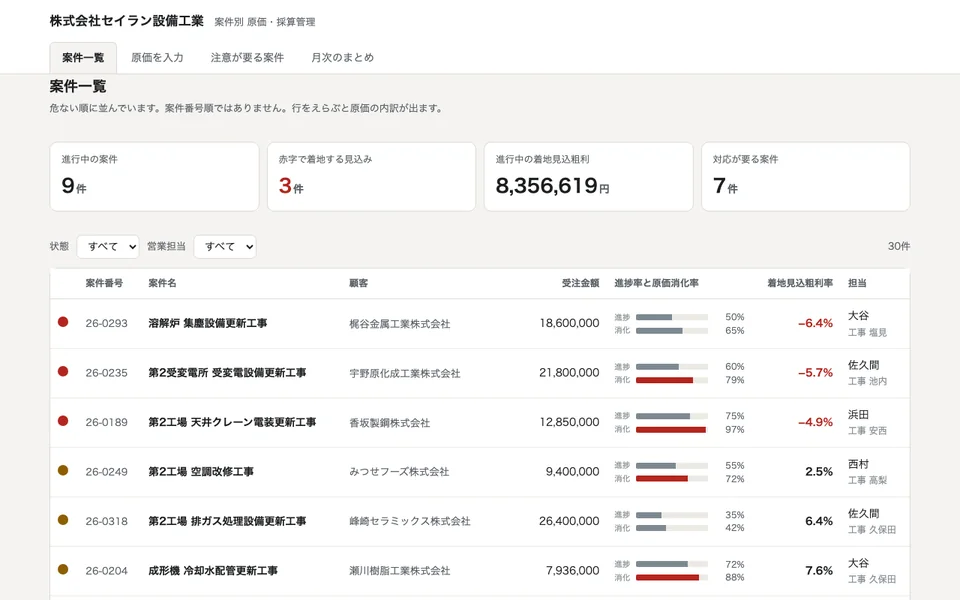Select the 赤字で着地する見込み card

pos(371,177)
